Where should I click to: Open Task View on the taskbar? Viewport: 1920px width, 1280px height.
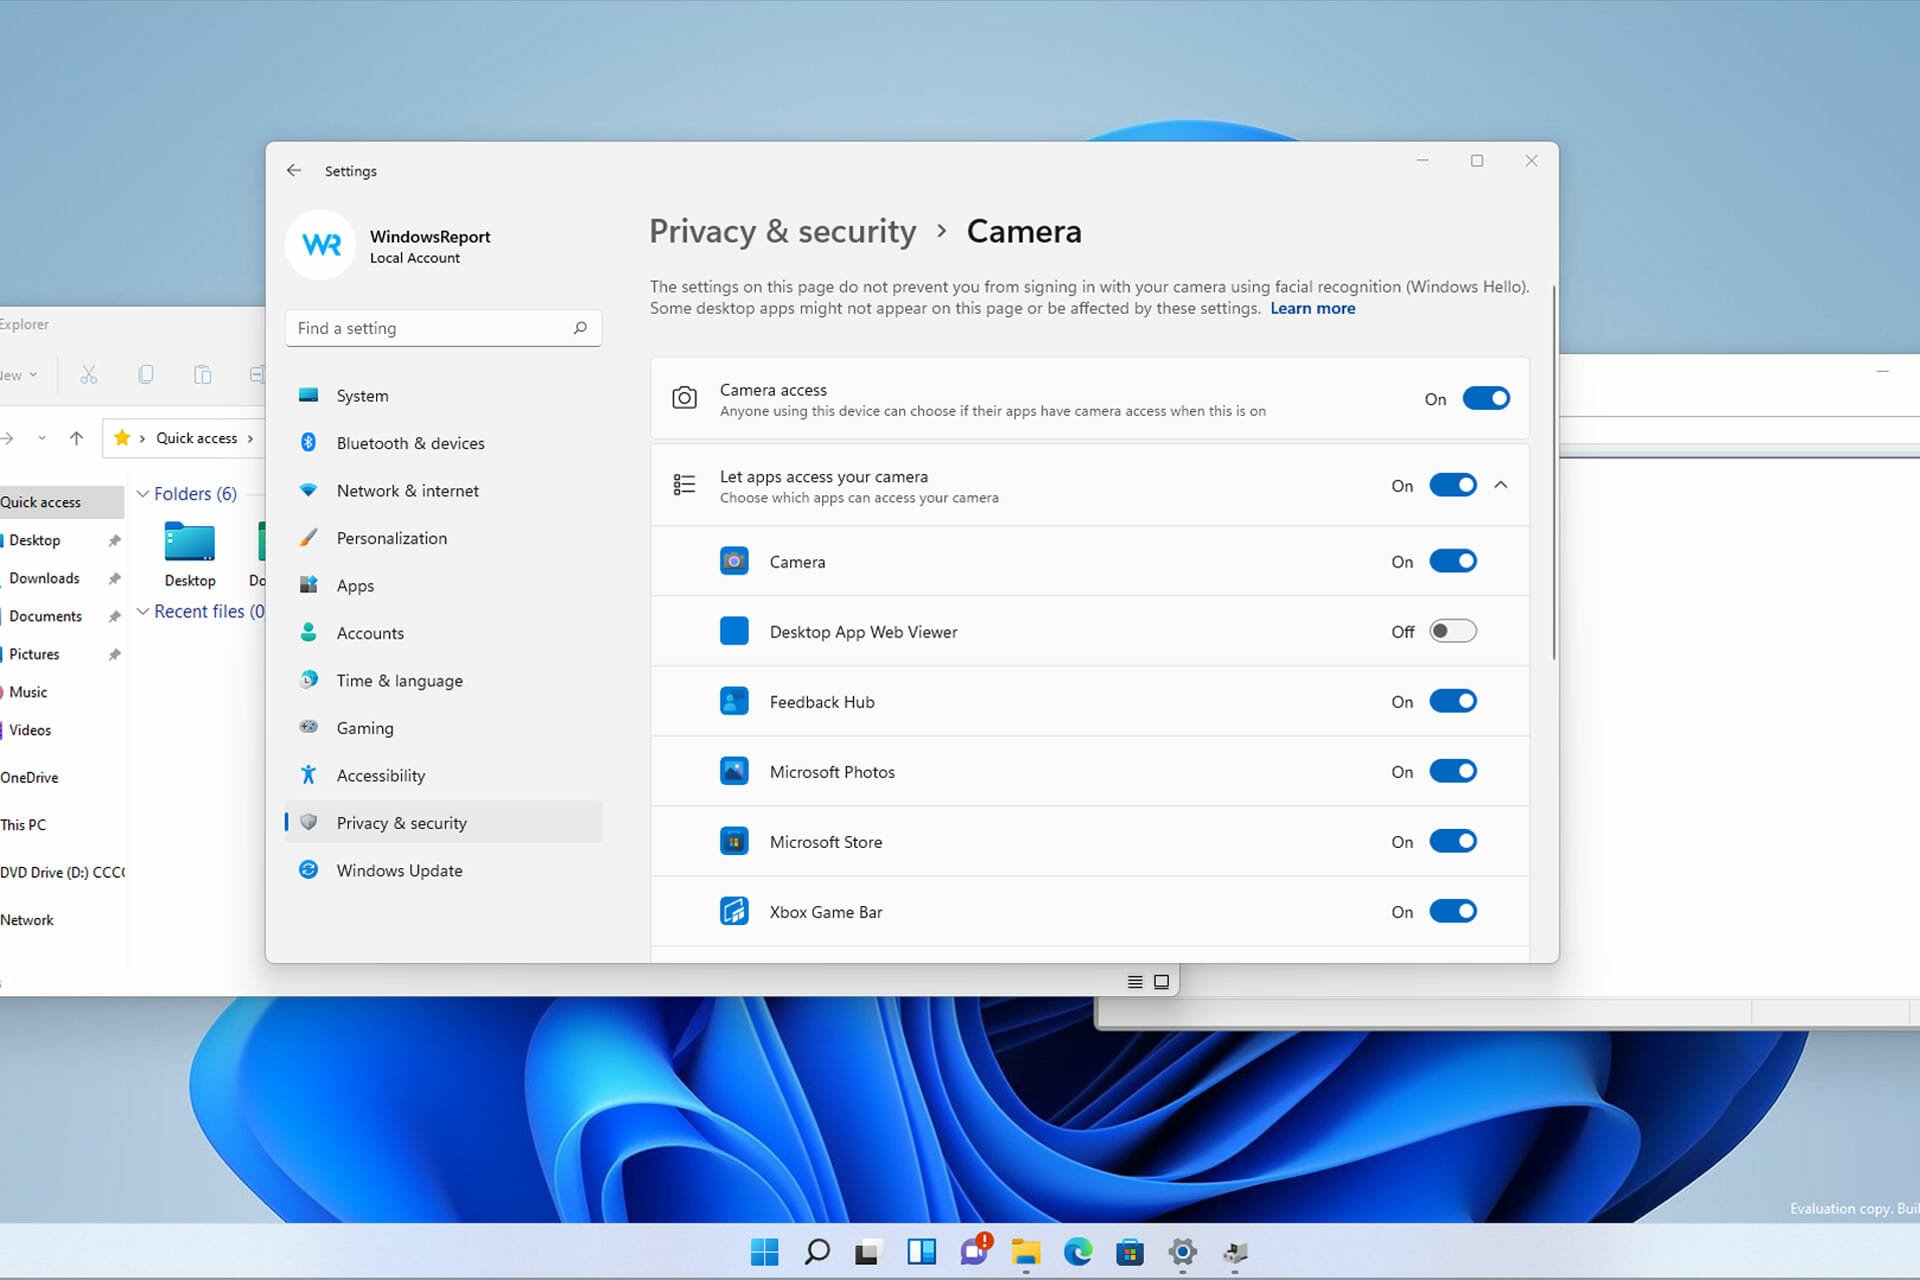click(x=868, y=1252)
